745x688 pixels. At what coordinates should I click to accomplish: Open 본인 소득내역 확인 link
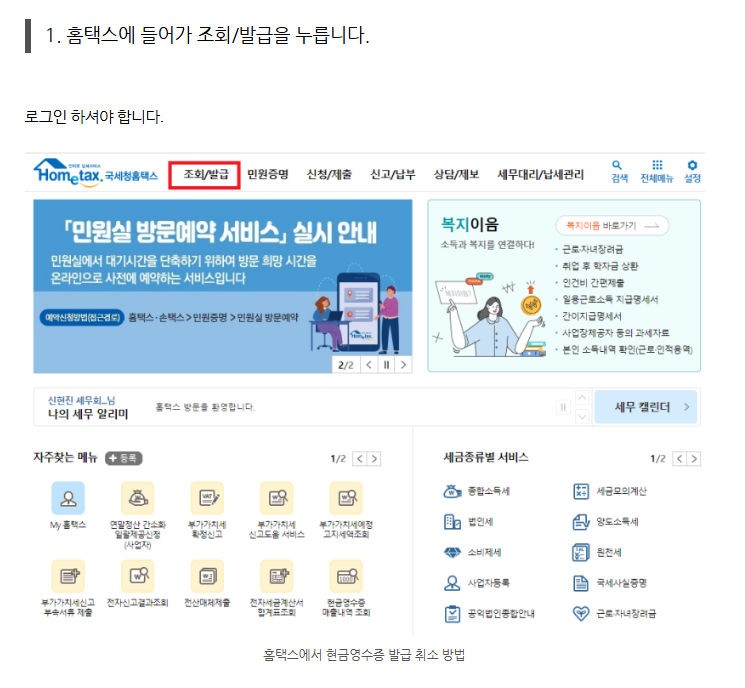(x=627, y=349)
